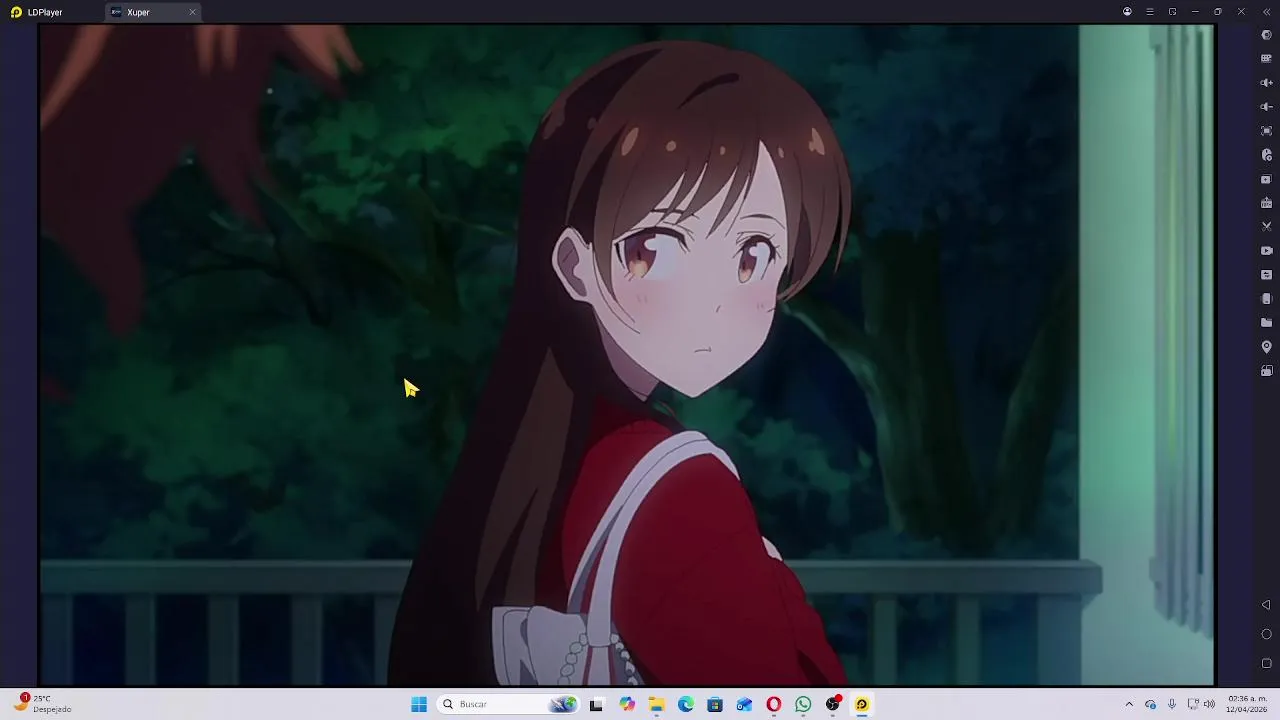Click the title bar square-arrow window icon
Screen dimensions: 1280x720
[x=1172, y=12]
